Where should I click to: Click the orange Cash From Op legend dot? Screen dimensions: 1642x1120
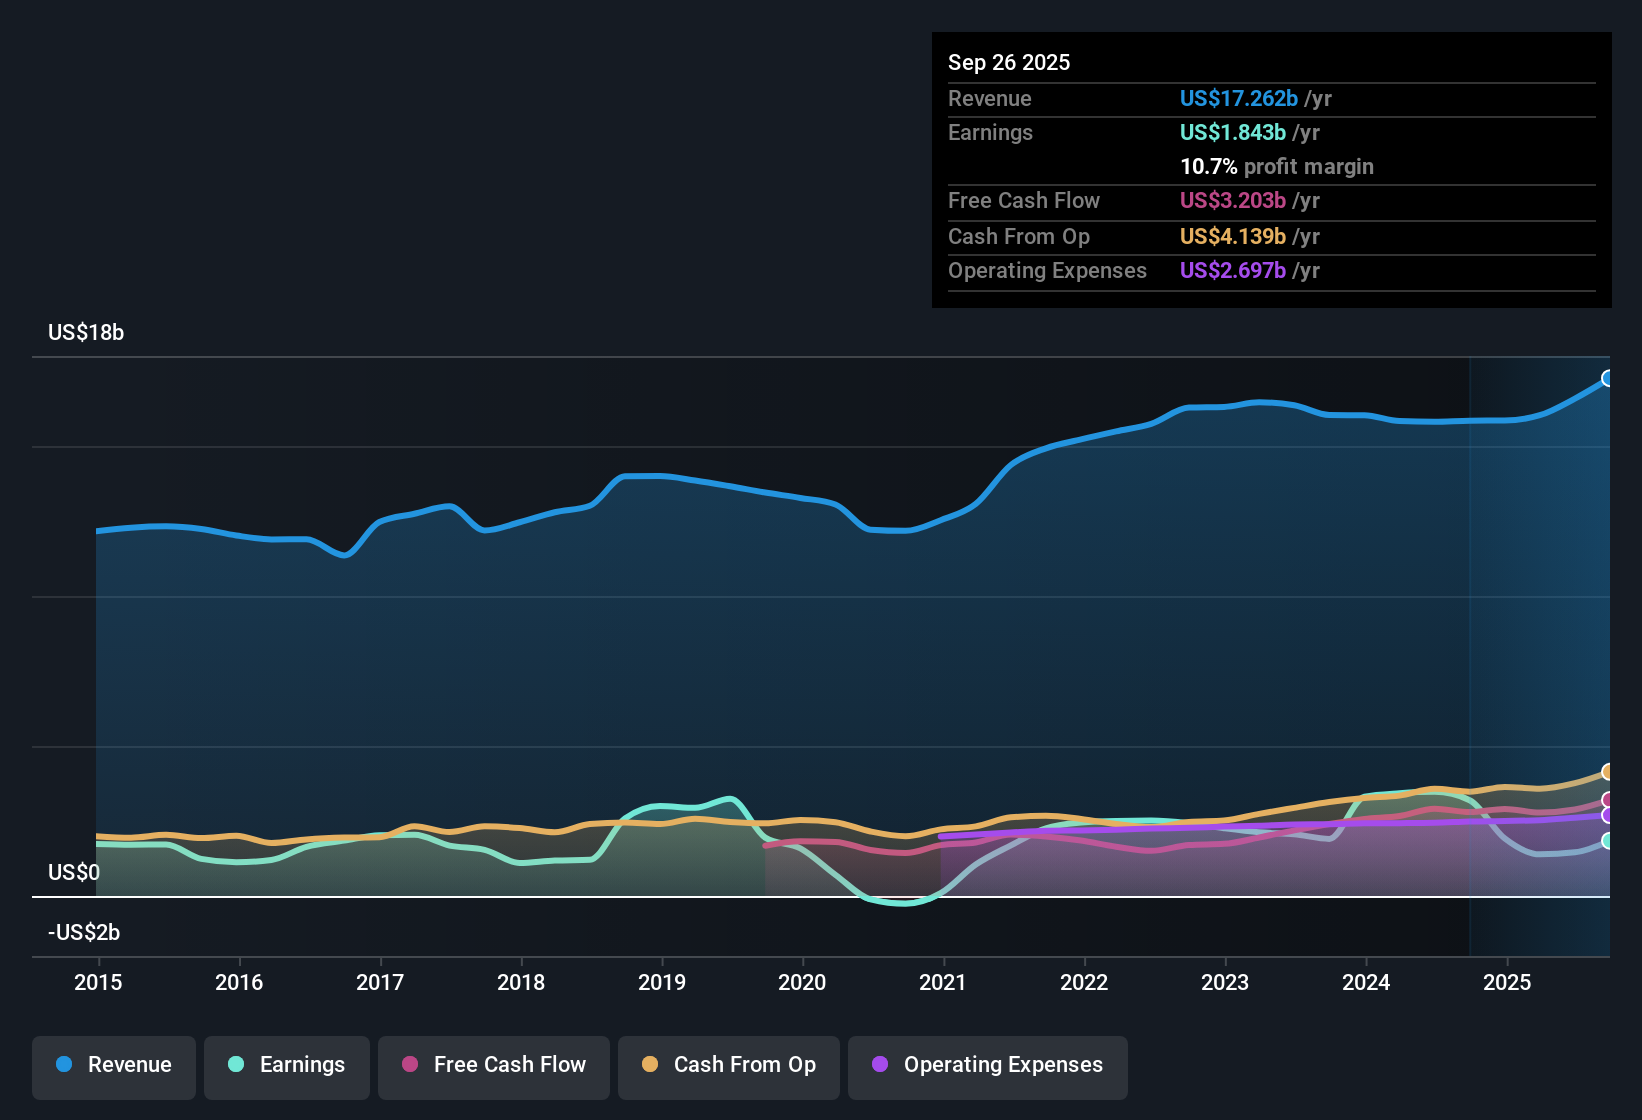(x=650, y=1065)
